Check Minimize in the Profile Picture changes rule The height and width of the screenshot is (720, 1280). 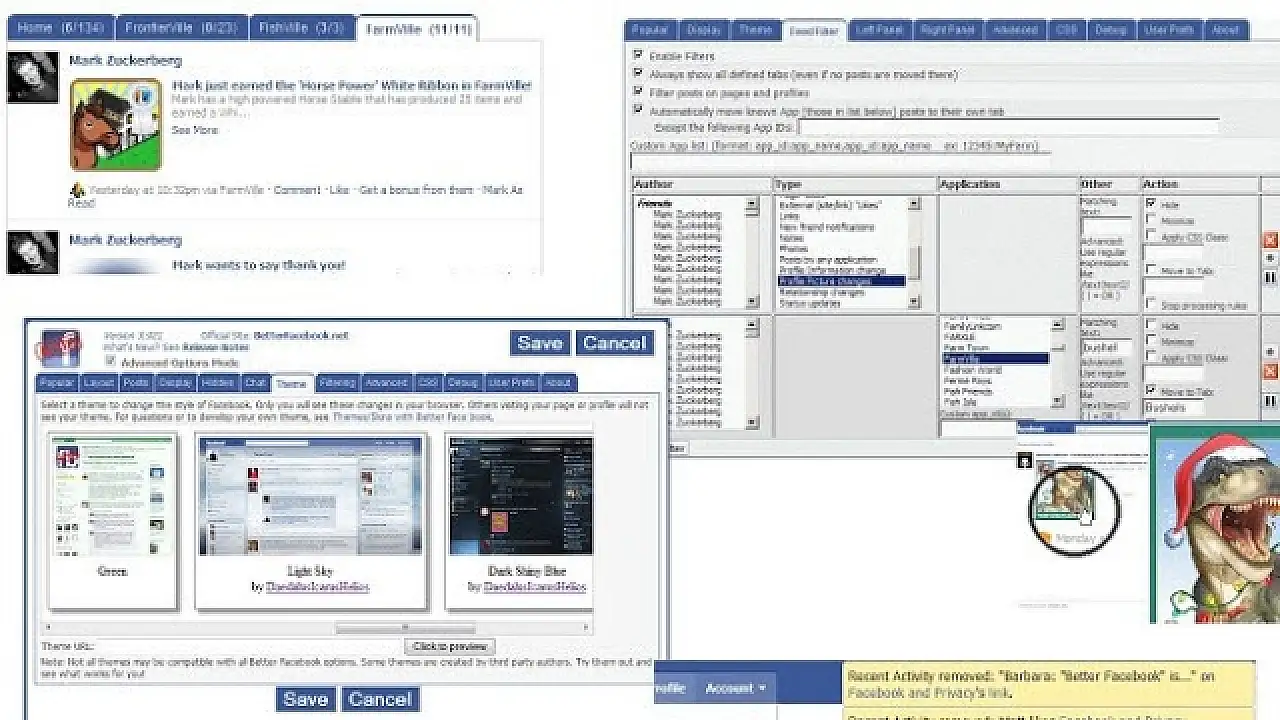click(x=1151, y=220)
